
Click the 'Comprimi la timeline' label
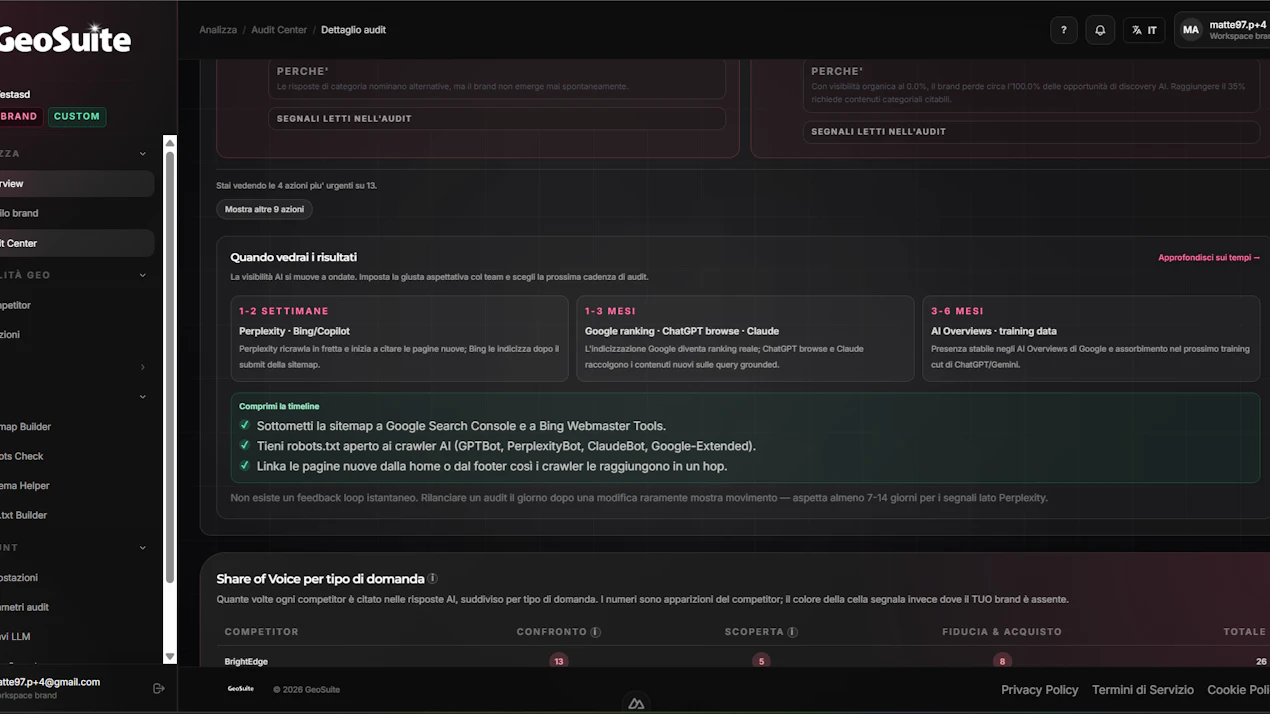pyautogui.click(x=279, y=407)
